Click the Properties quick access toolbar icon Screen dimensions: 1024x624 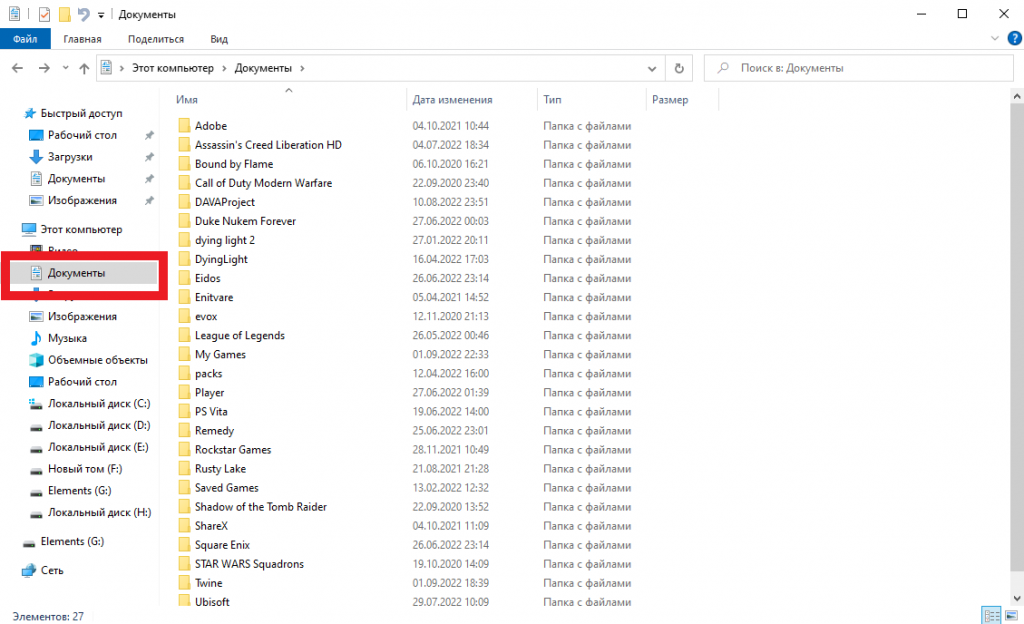(x=44, y=14)
